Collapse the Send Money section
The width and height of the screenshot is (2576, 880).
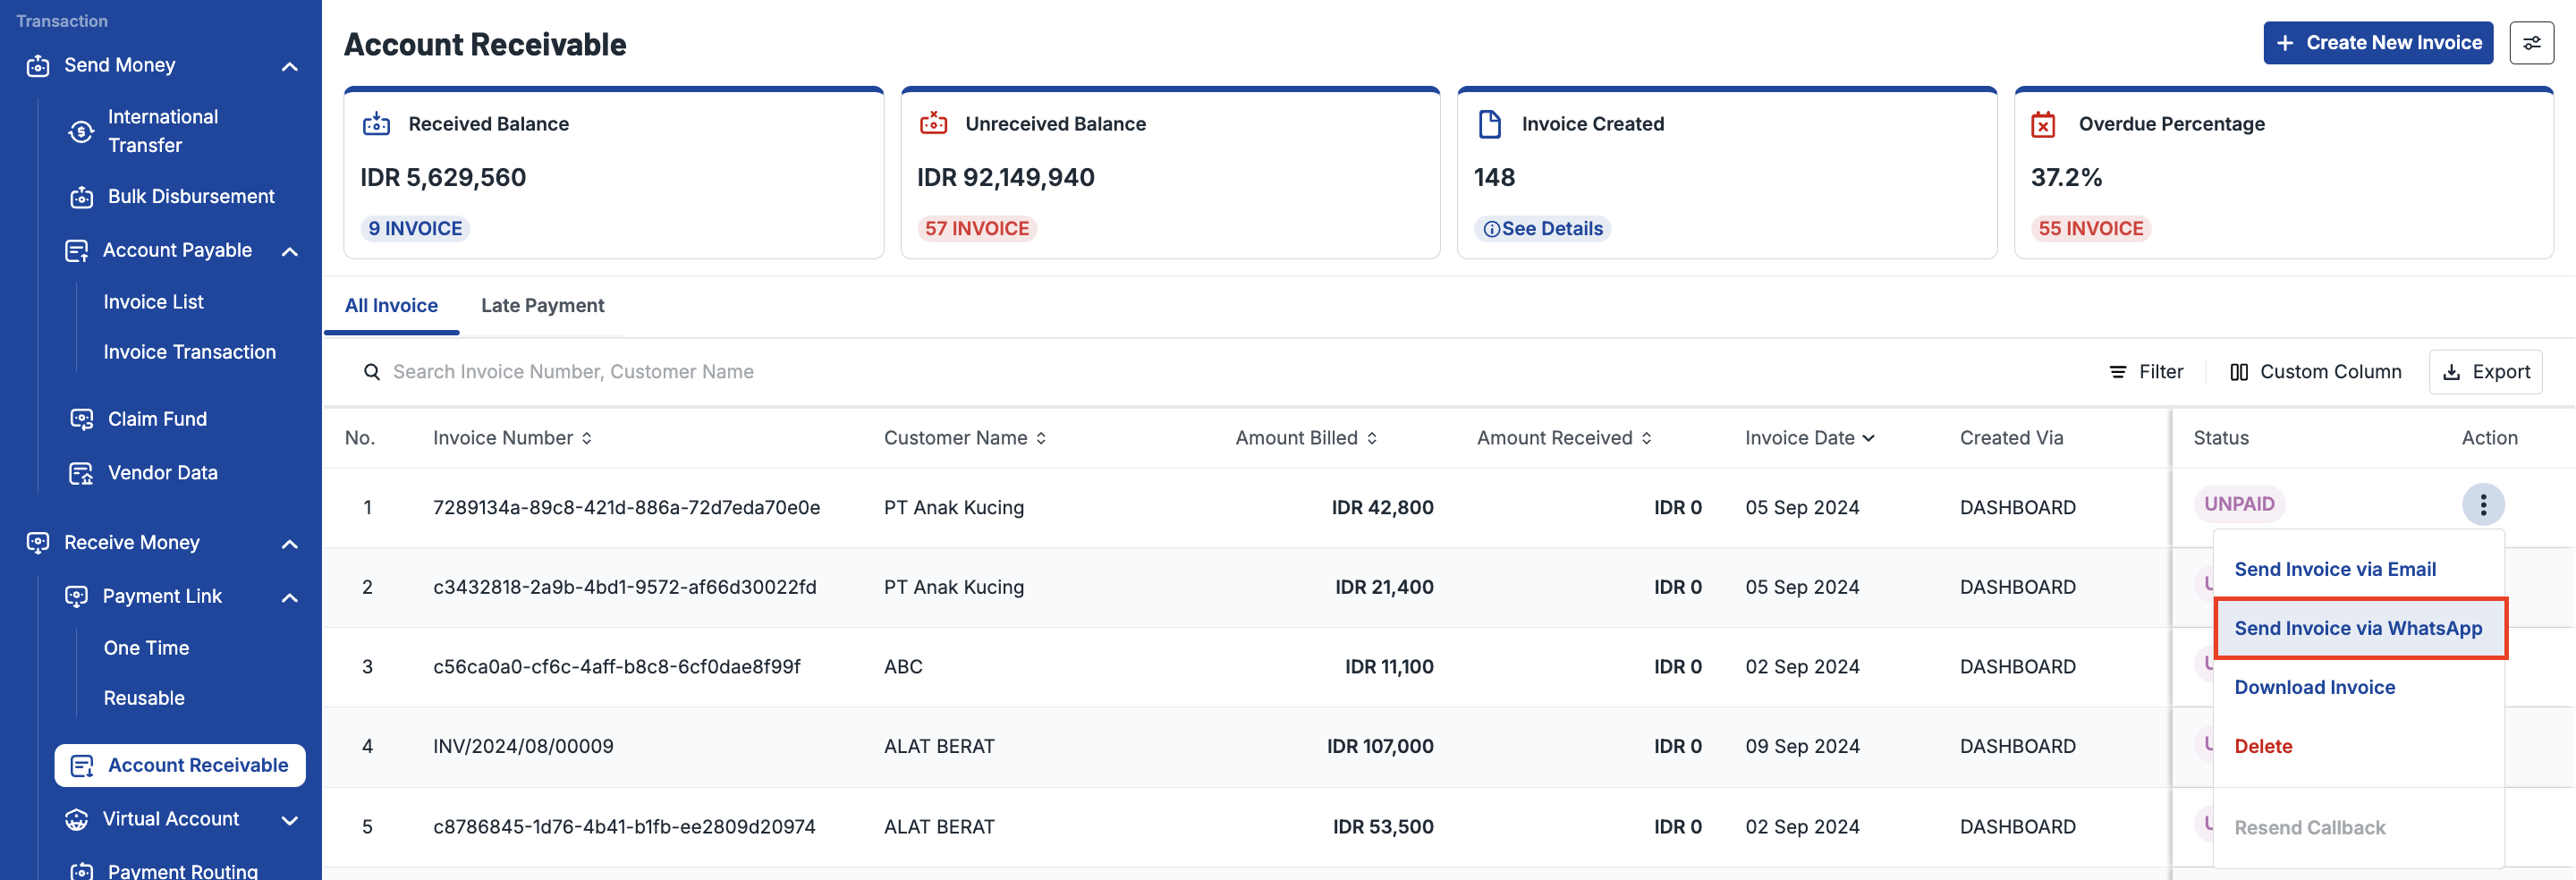pyautogui.click(x=289, y=66)
